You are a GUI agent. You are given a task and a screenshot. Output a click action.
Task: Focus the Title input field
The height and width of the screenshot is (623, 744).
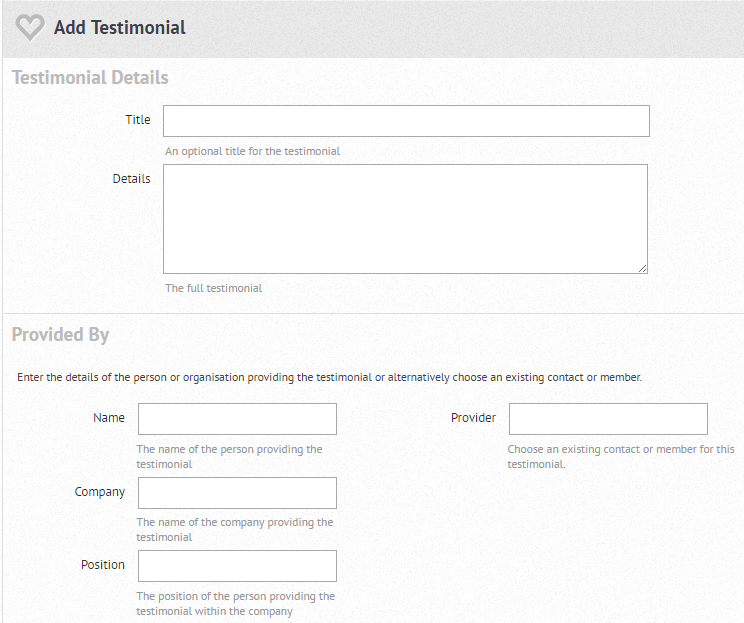(406, 121)
